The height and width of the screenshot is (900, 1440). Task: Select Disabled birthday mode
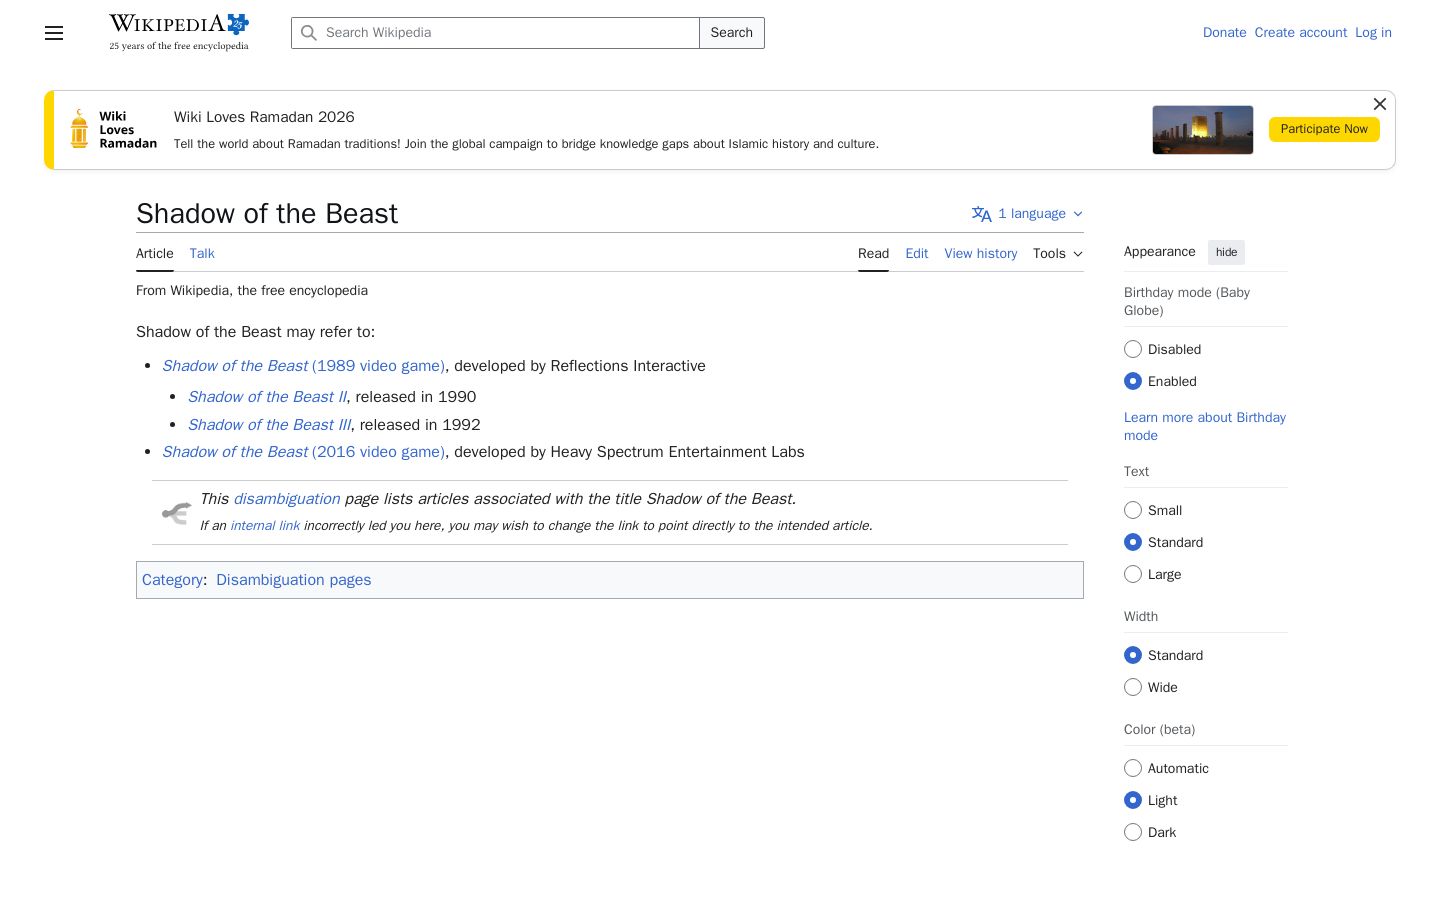point(1133,349)
